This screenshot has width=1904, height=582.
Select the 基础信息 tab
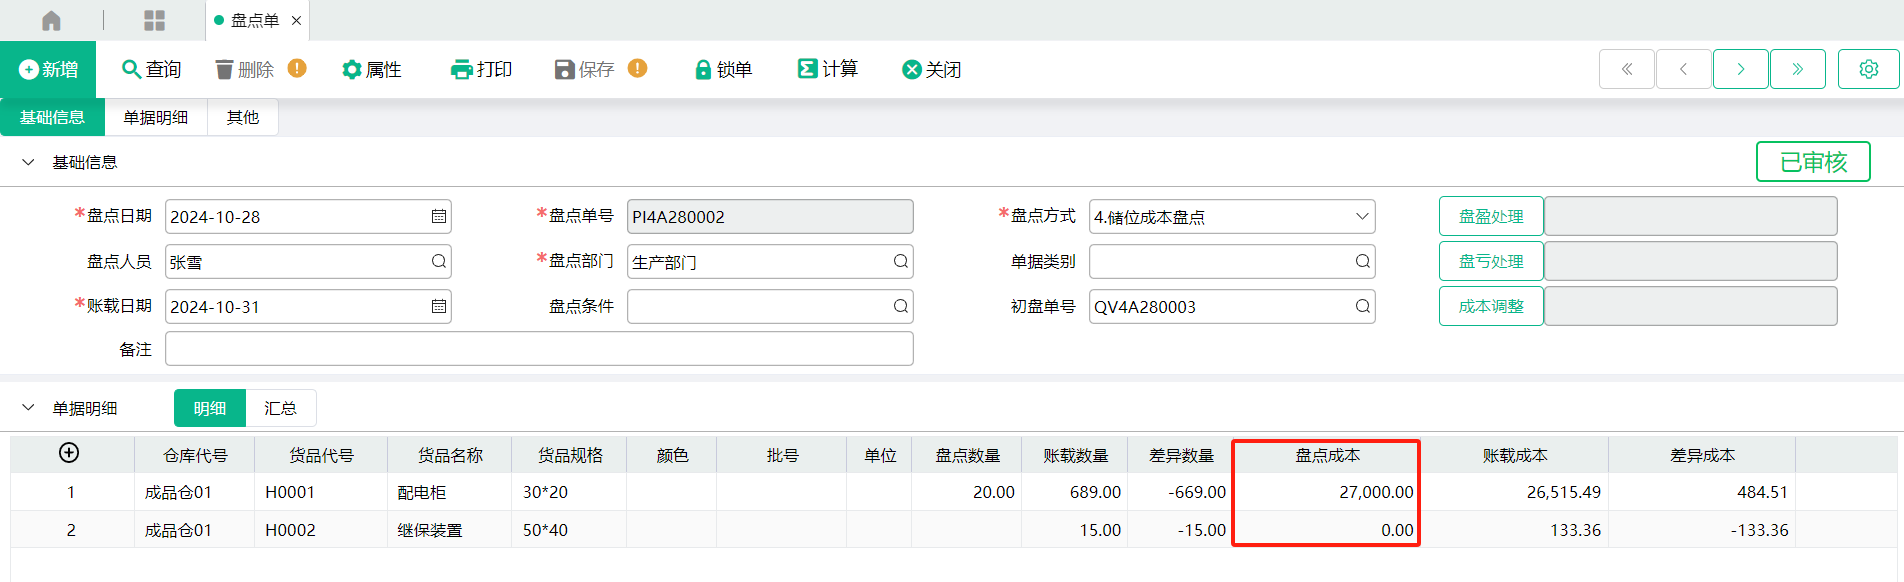[x=52, y=117]
